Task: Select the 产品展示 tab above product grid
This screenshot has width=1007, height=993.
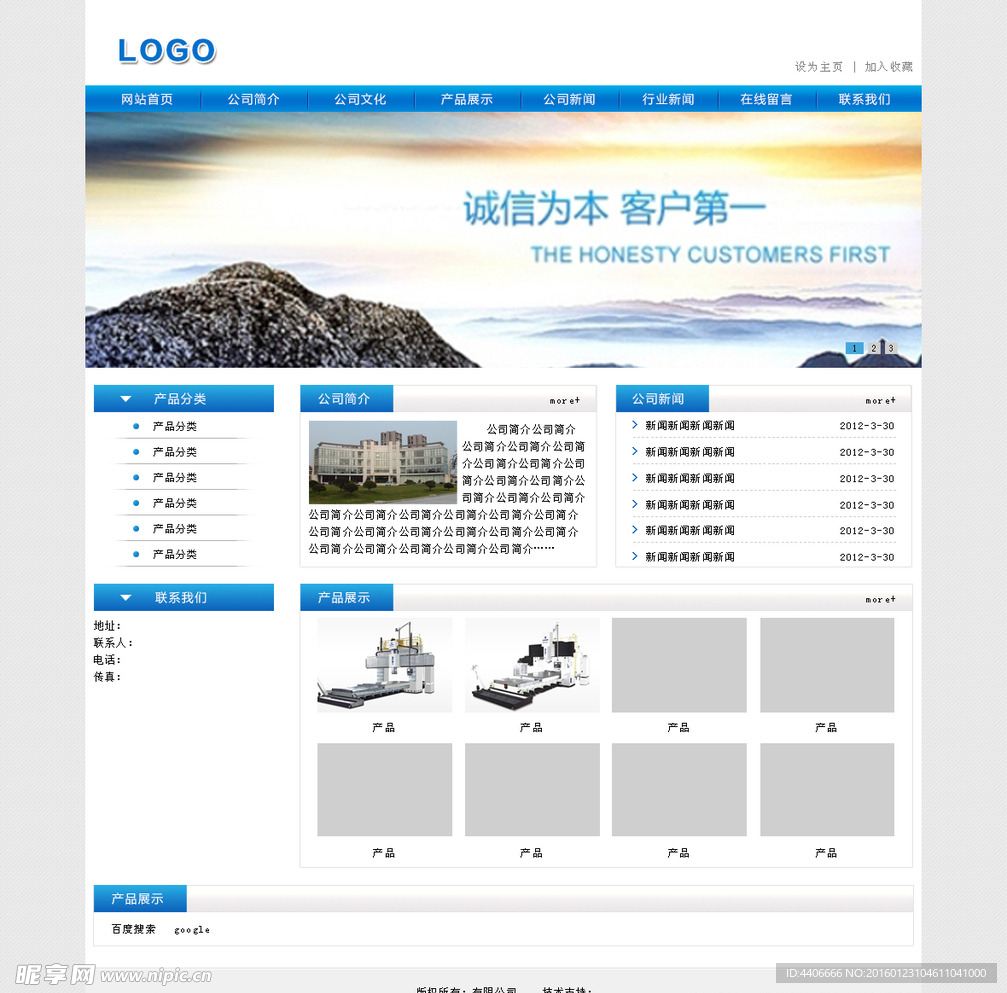Action: click(347, 598)
